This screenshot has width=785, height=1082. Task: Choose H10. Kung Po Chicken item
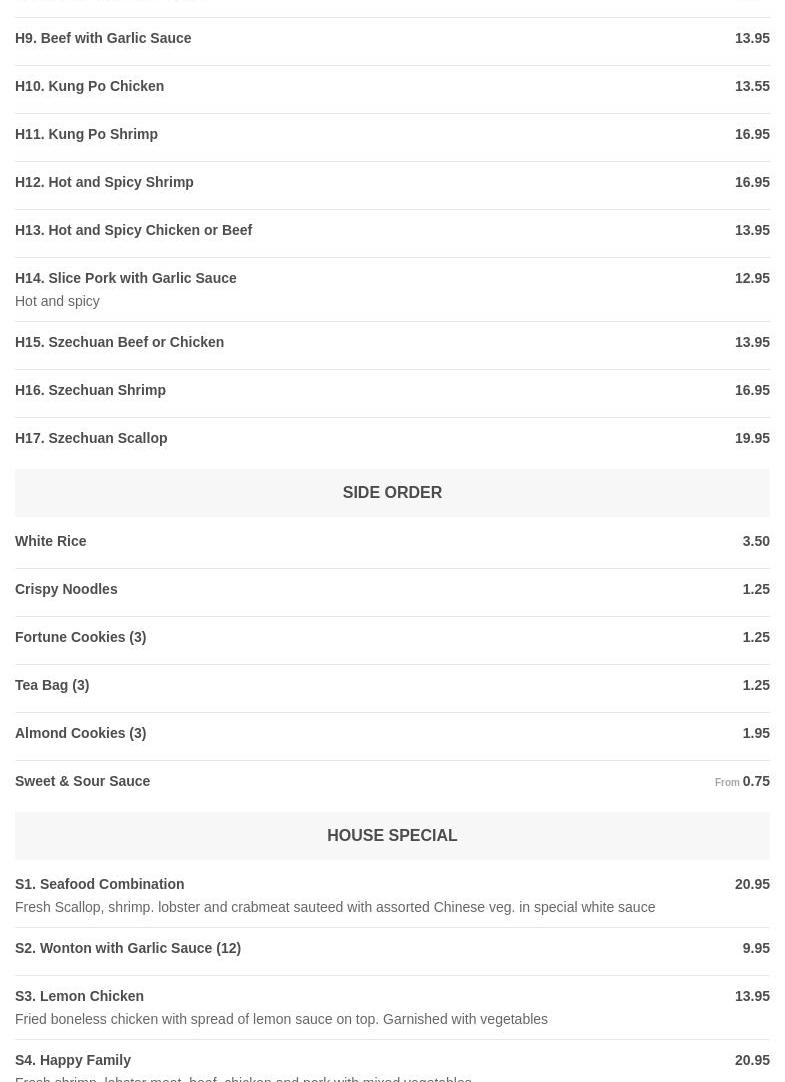(90, 86)
